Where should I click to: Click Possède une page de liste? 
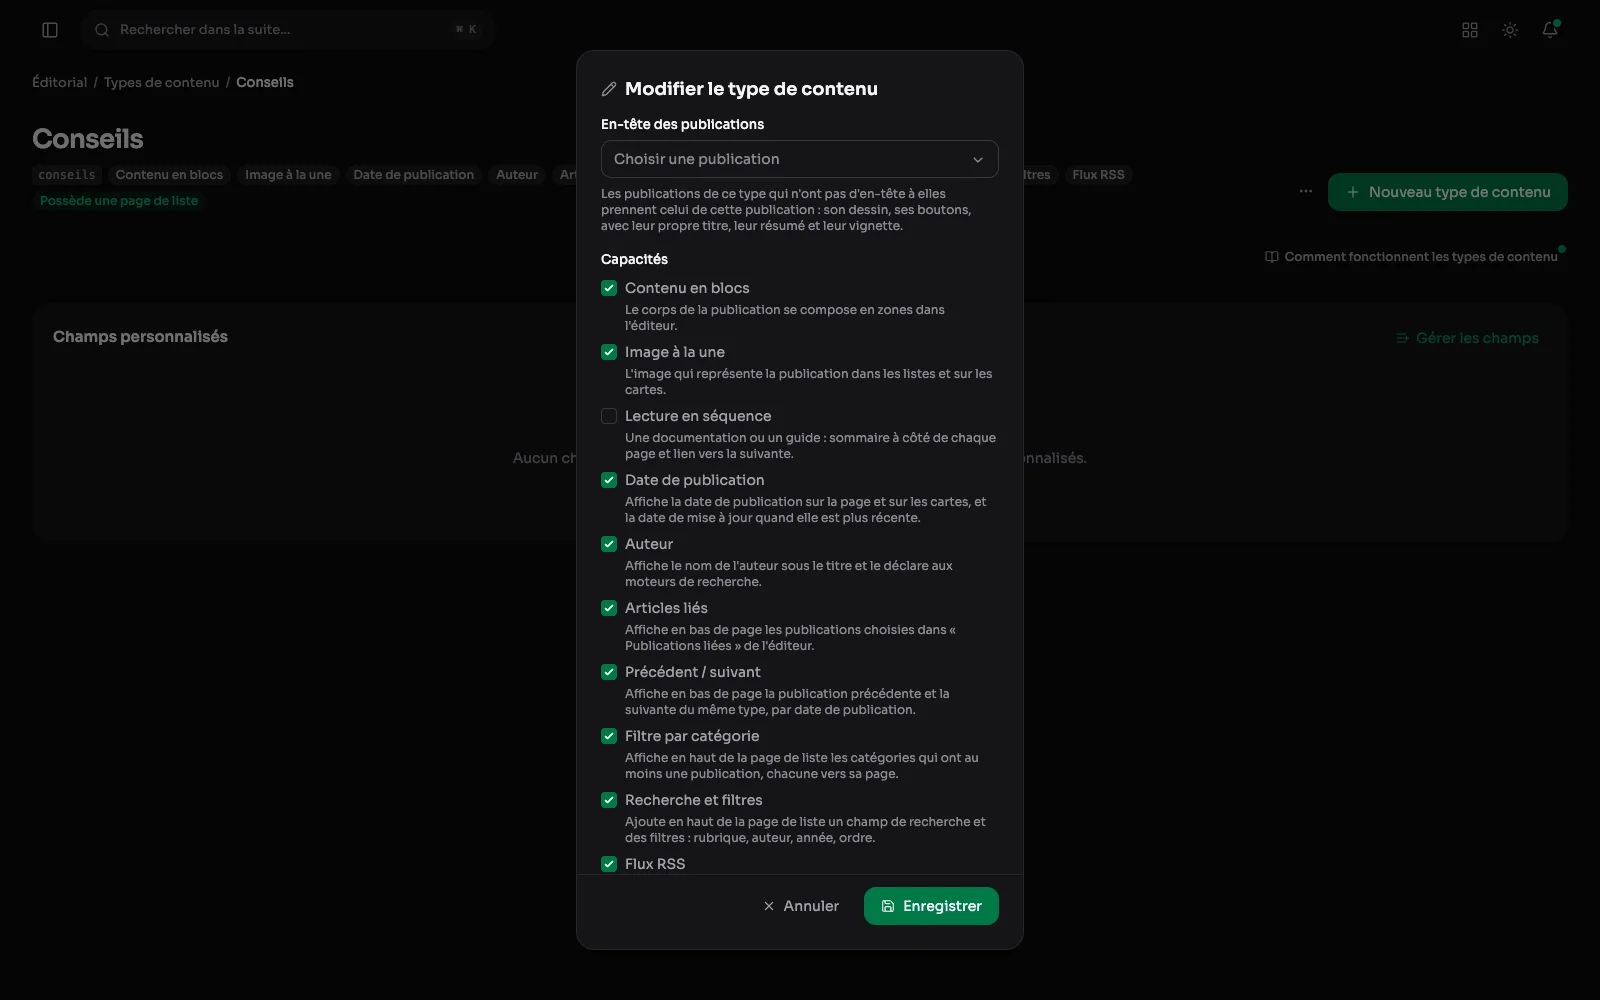click(x=119, y=201)
